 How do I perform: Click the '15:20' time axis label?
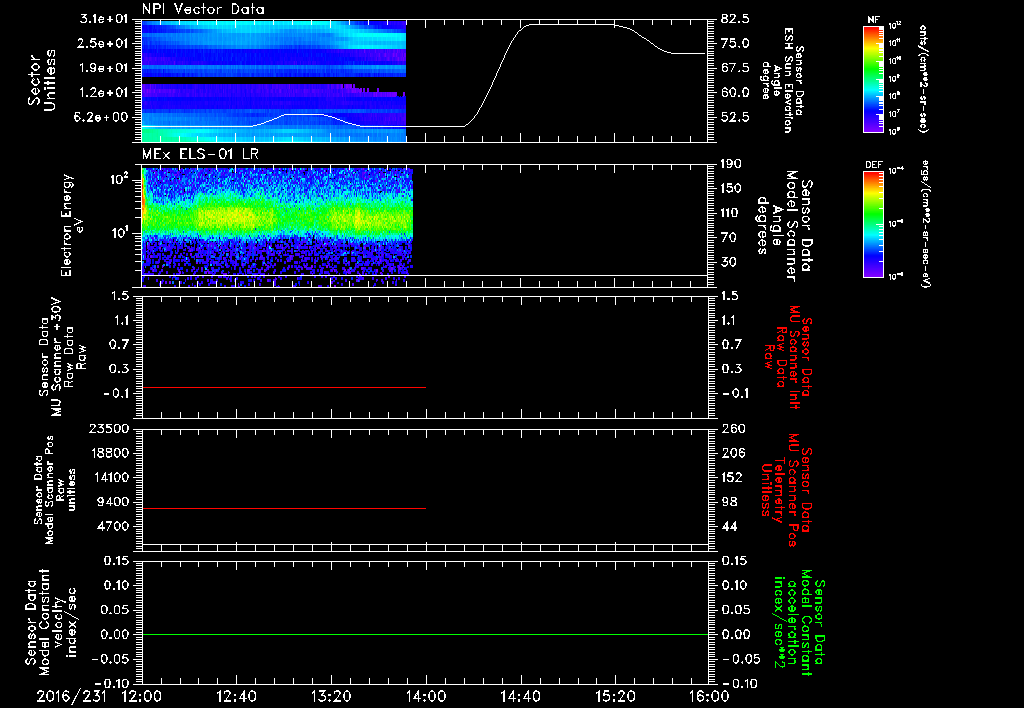click(x=615, y=696)
